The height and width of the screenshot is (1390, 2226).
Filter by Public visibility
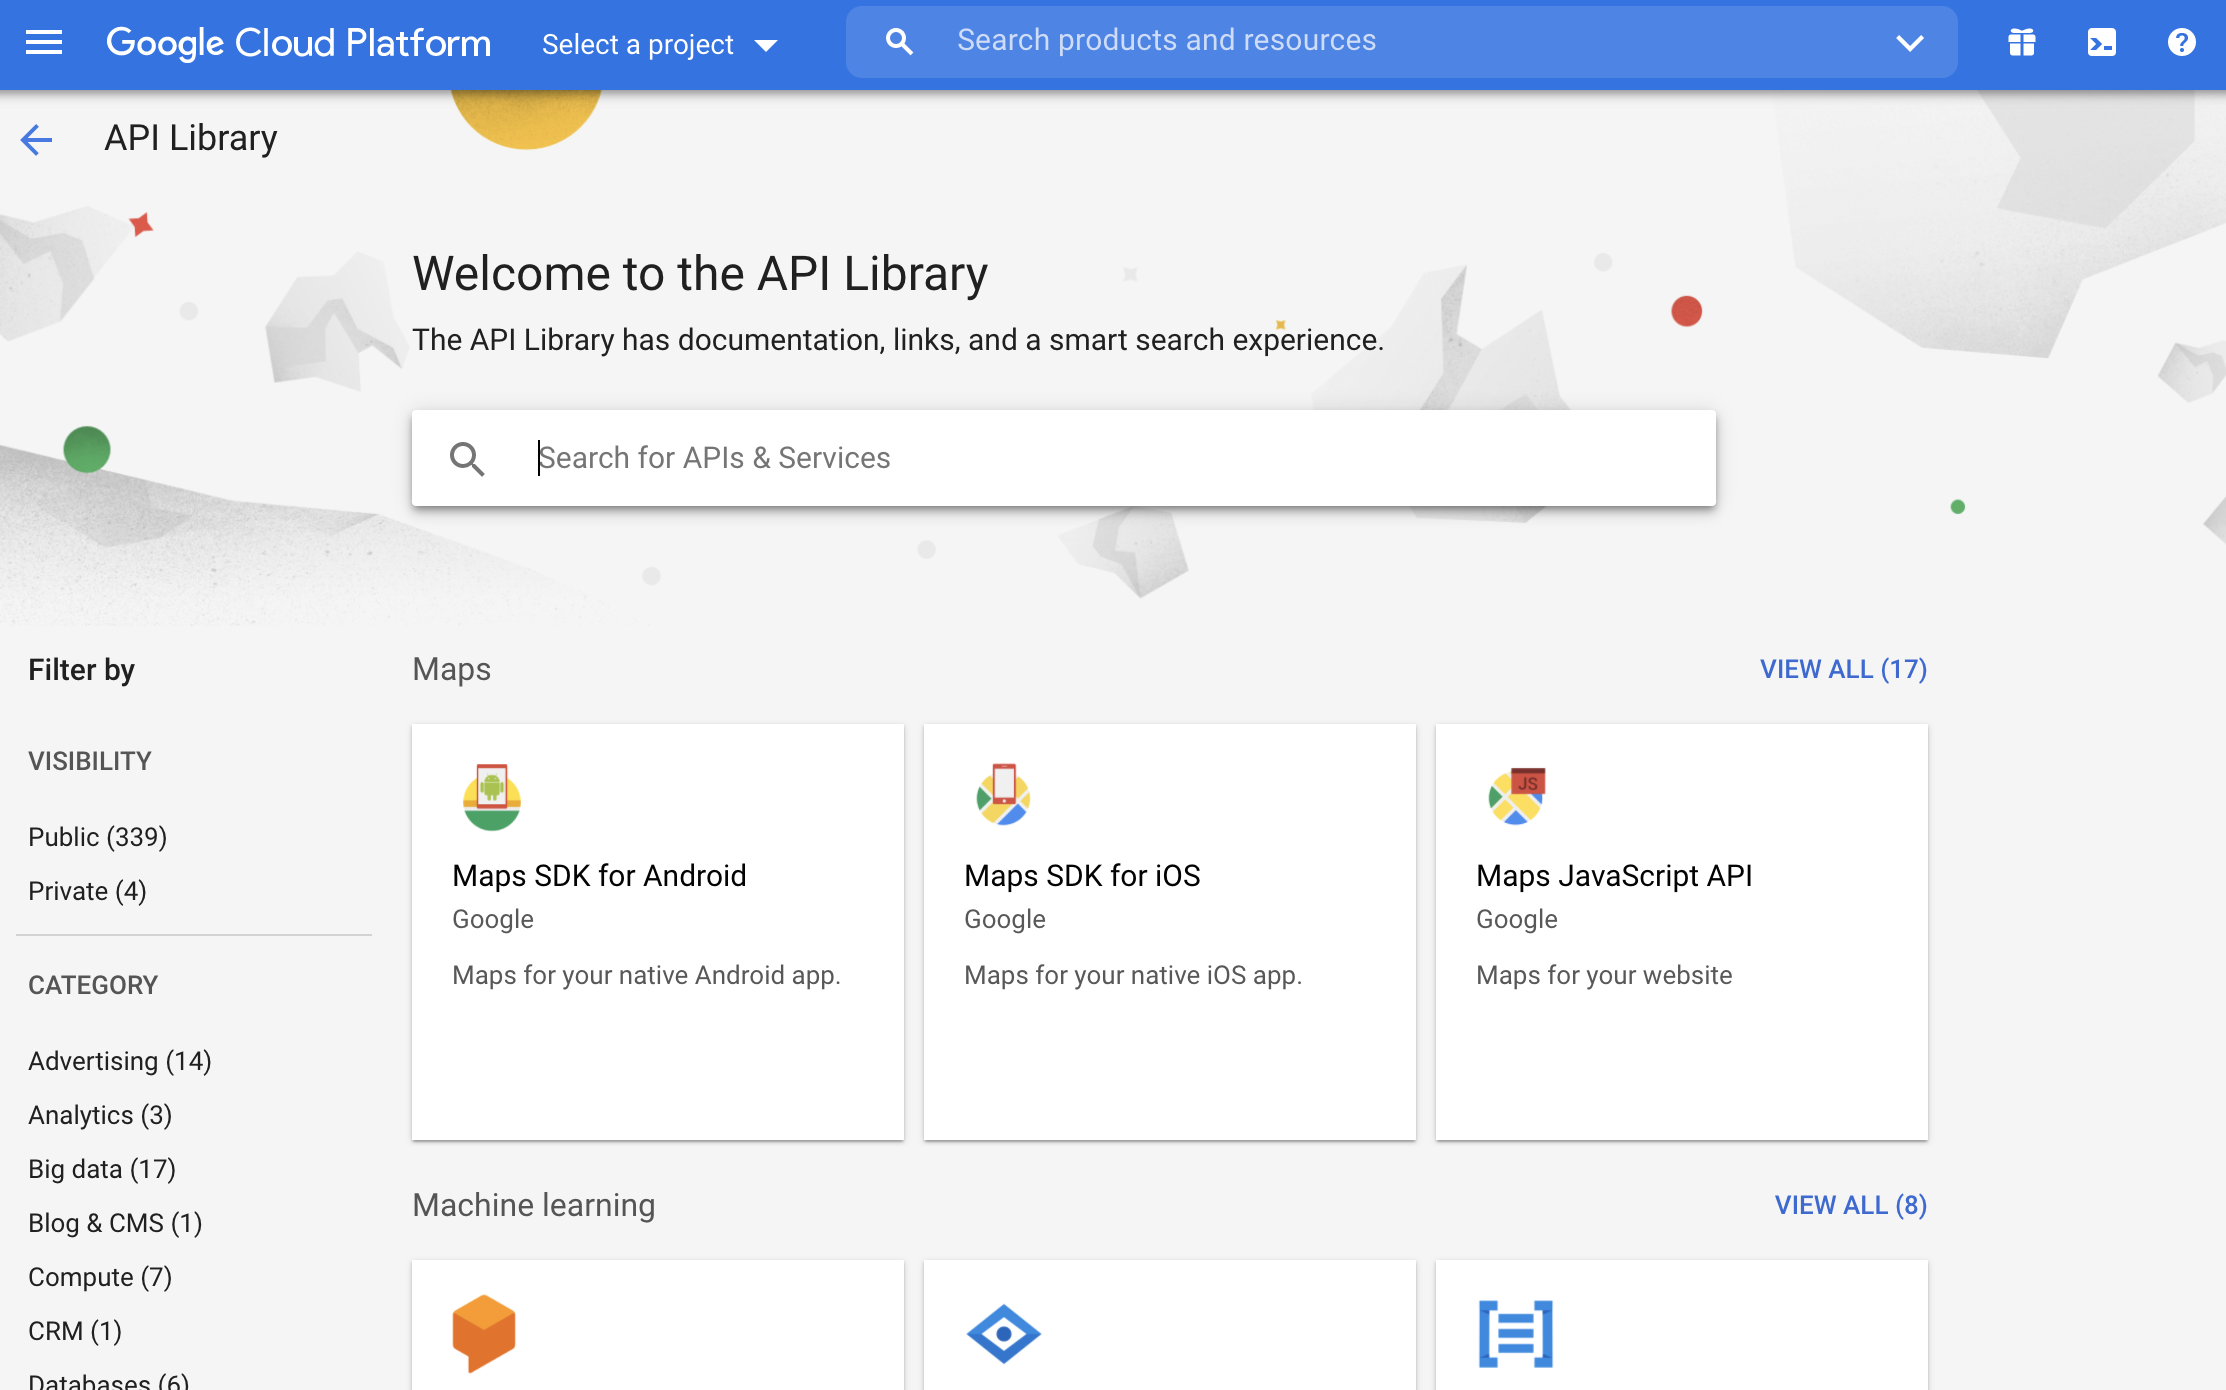pyautogui.click(x=97, y=836)
